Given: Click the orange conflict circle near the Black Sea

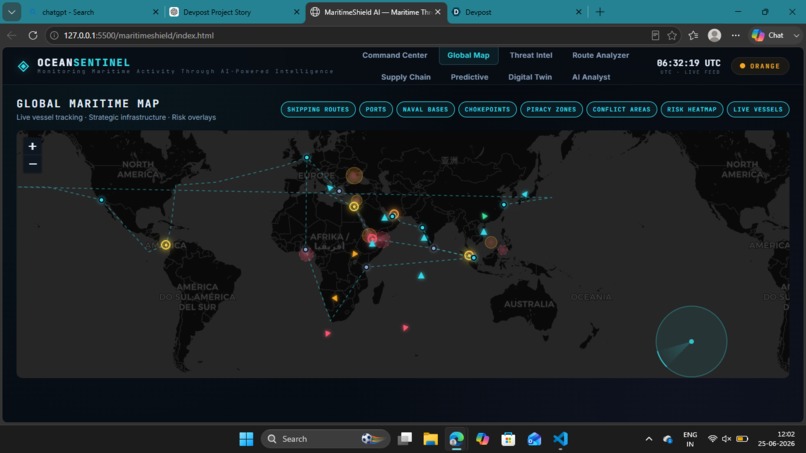Looking at the screenshot, I should pos(354,175).
